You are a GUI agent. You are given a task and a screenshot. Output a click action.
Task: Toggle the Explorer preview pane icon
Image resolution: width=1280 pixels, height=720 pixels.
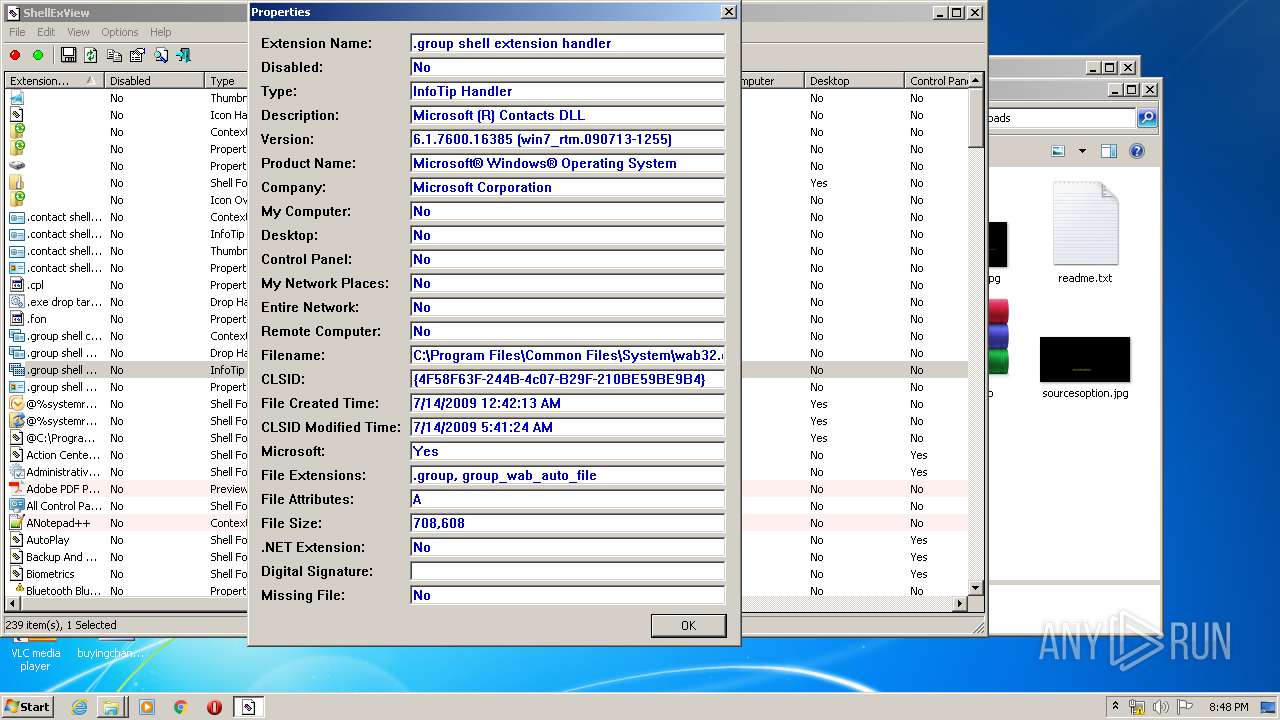[1108, 152]
